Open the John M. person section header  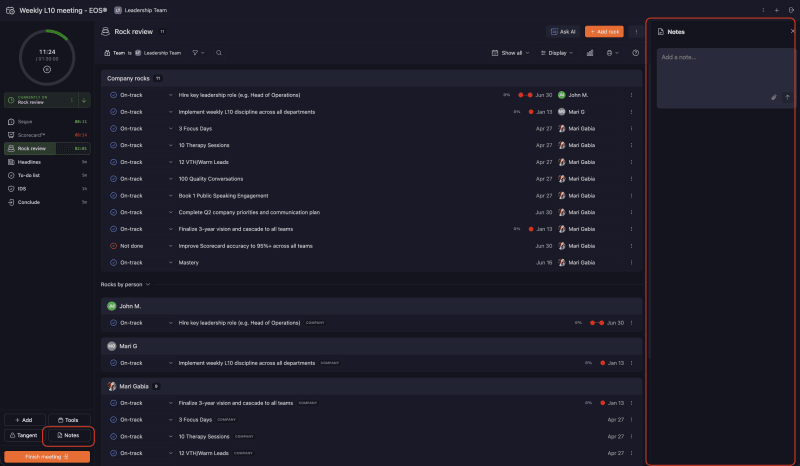click(x=371, y=306)
